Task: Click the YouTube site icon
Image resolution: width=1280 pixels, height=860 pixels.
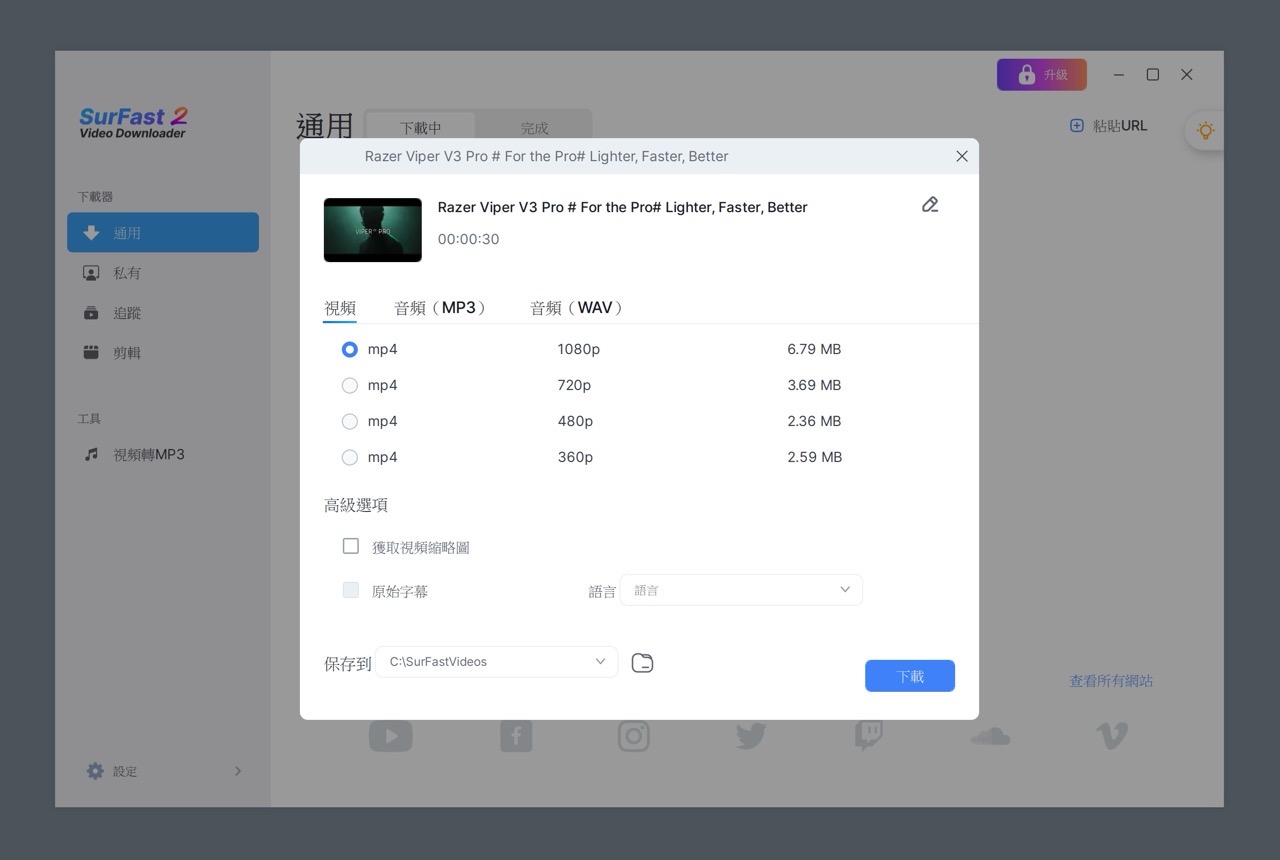Action: [x=390, y=737]
